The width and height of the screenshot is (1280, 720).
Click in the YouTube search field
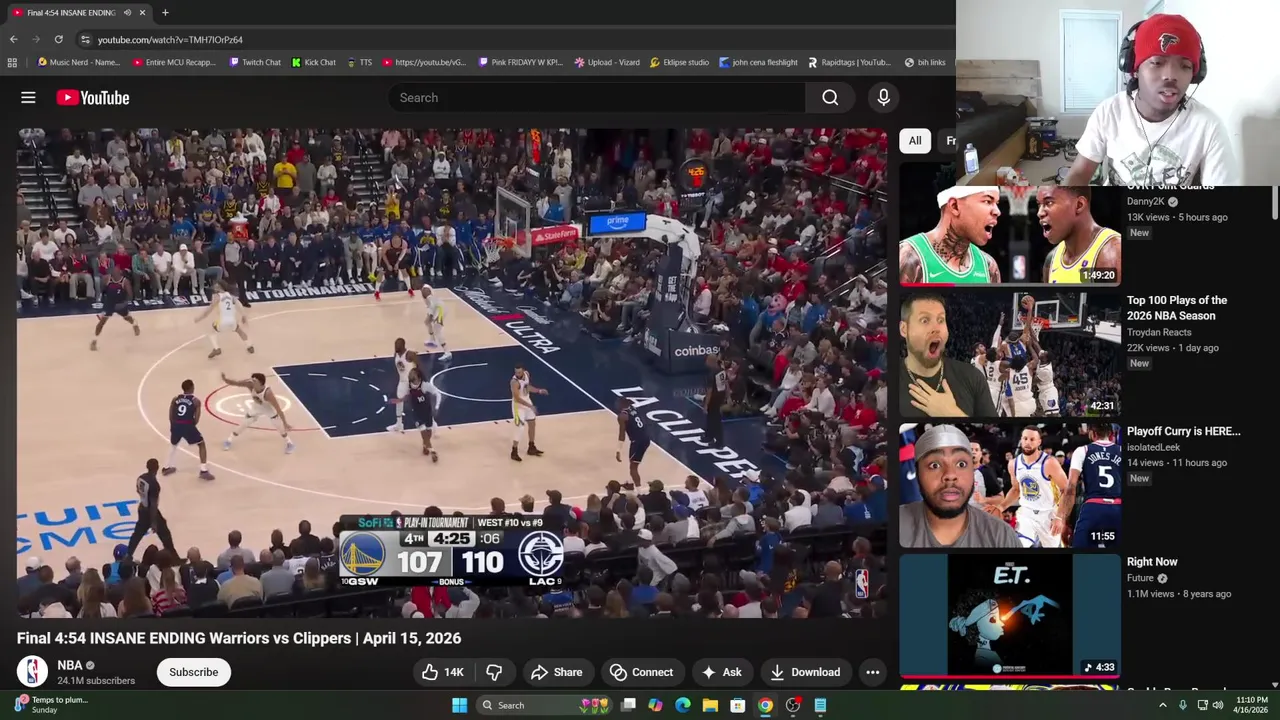(x=597, y=97)
